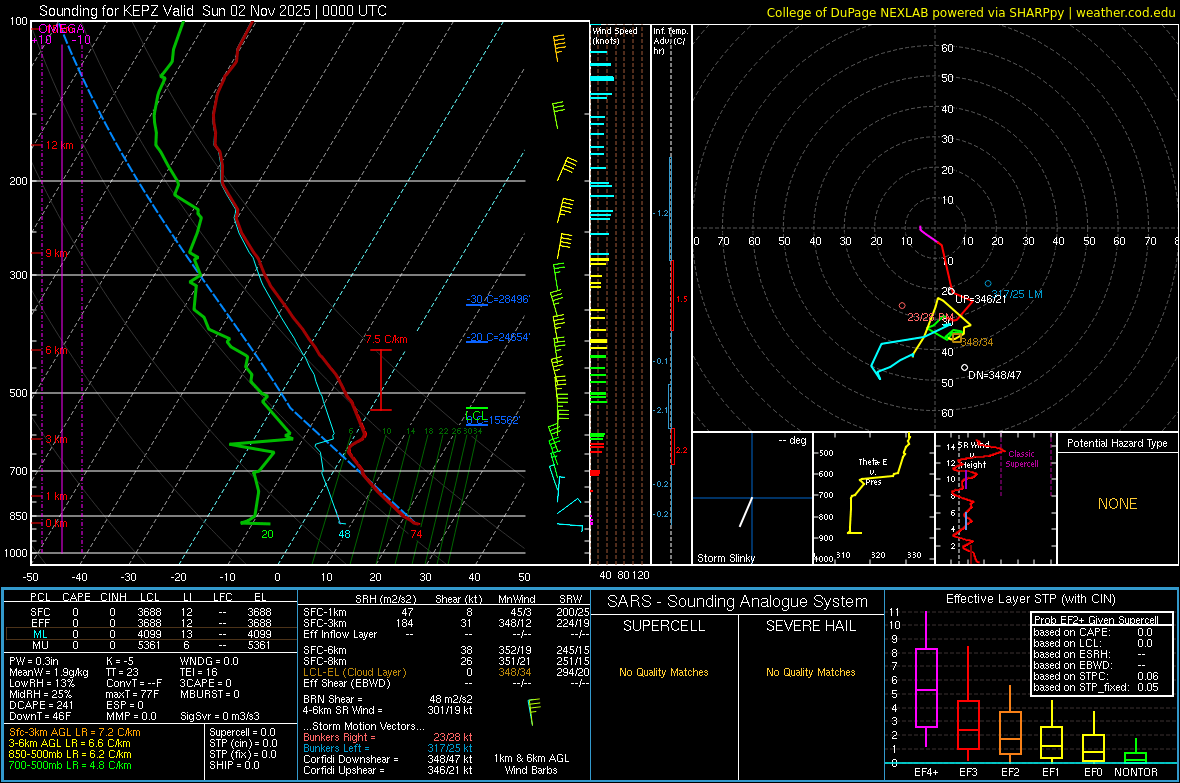Screen dimensions: 1180x783
Task: Click the orange '348/34' hodograph label
Action: tap(977, 343)
